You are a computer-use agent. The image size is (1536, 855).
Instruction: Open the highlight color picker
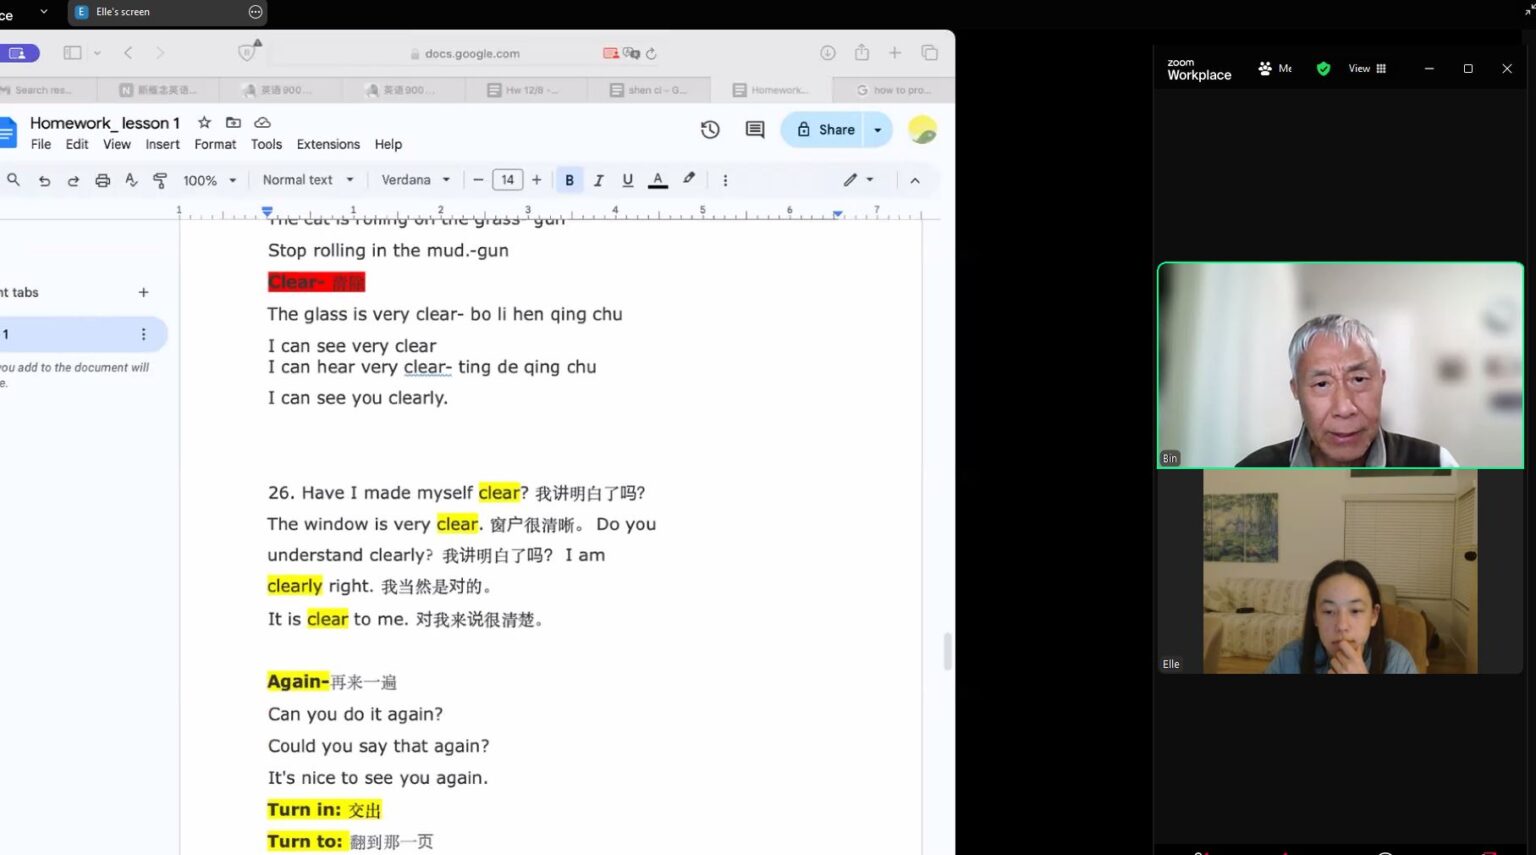(x=689, y=179)
